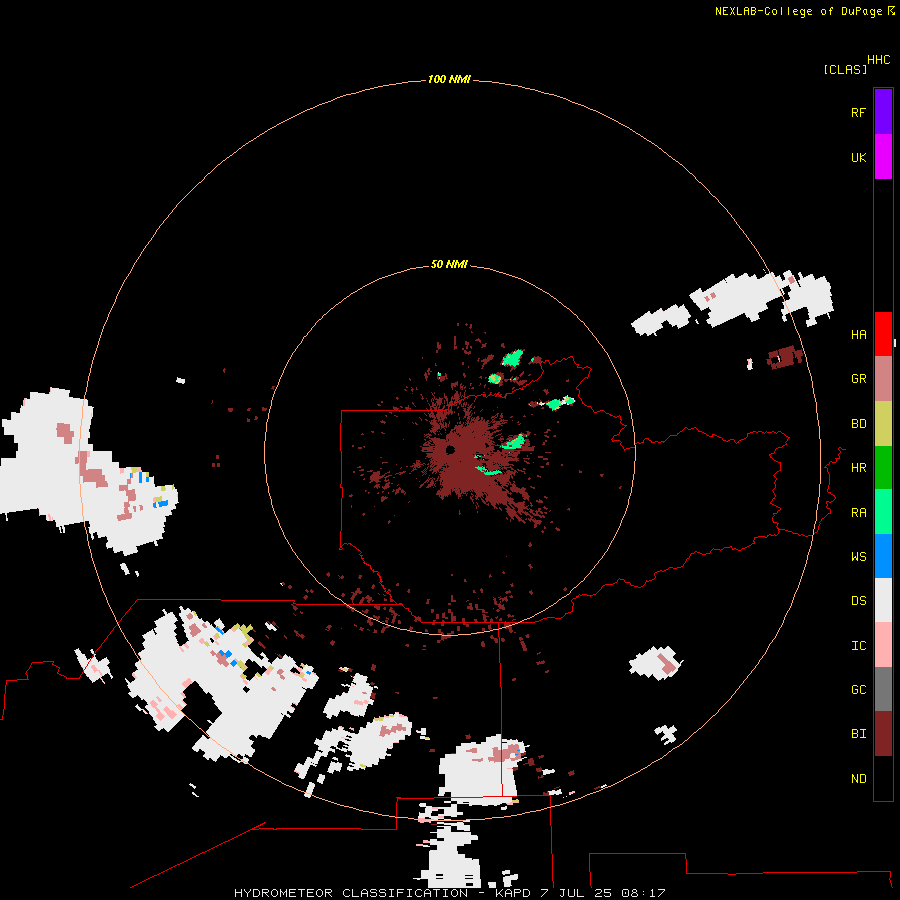Select the GR legend color block

pyautogui.click(x=883, y=379)
